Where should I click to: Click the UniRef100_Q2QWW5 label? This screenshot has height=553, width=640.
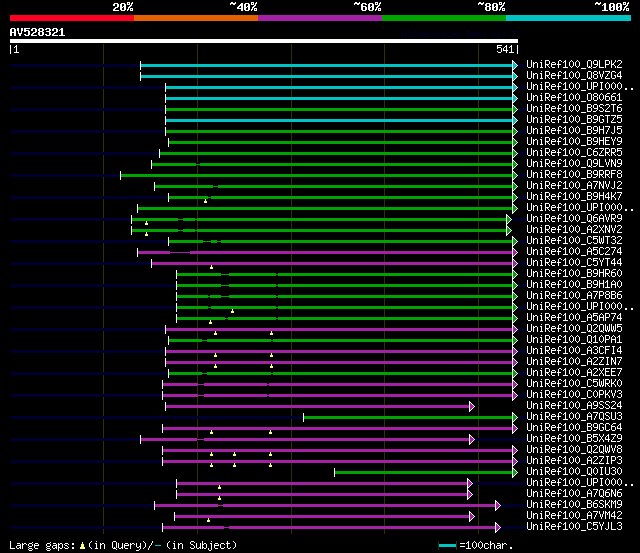[x=574, y=329]
